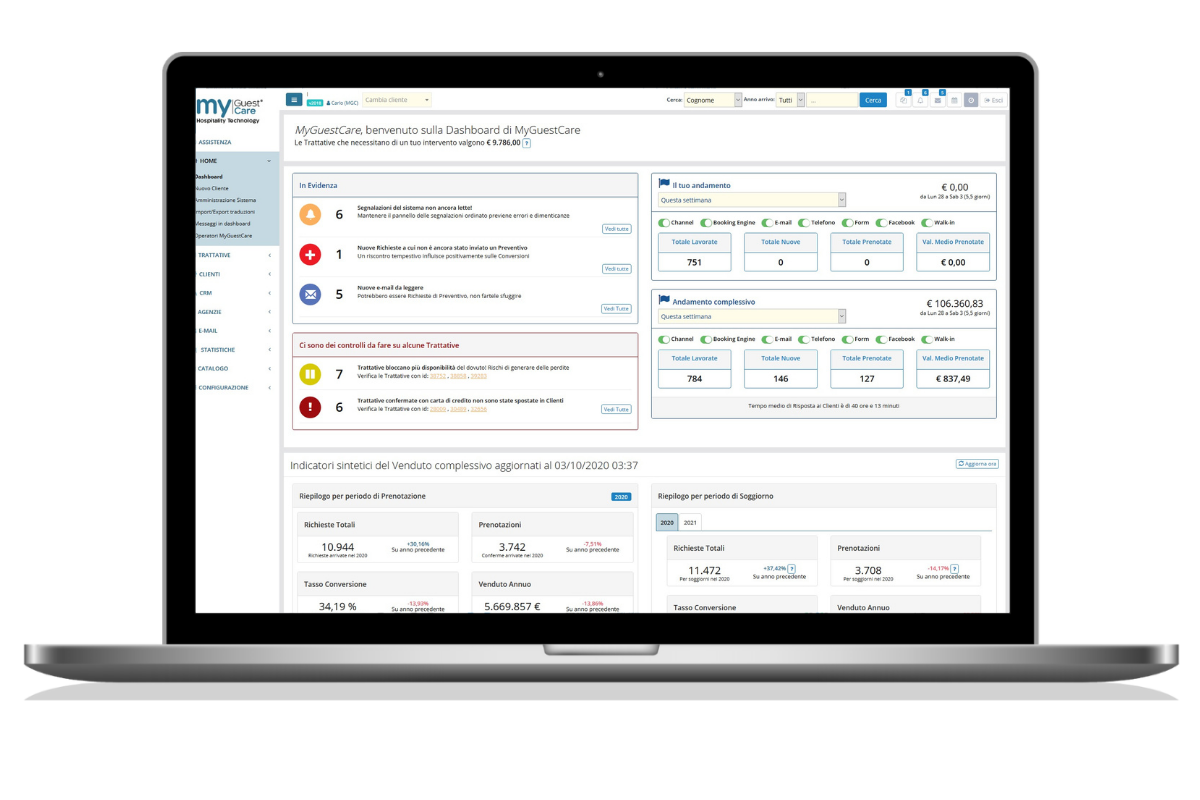Click the yellow pause icon for Trattative bloccano
This screenshot has height=800, width=1200.
(x=311, y=373)
